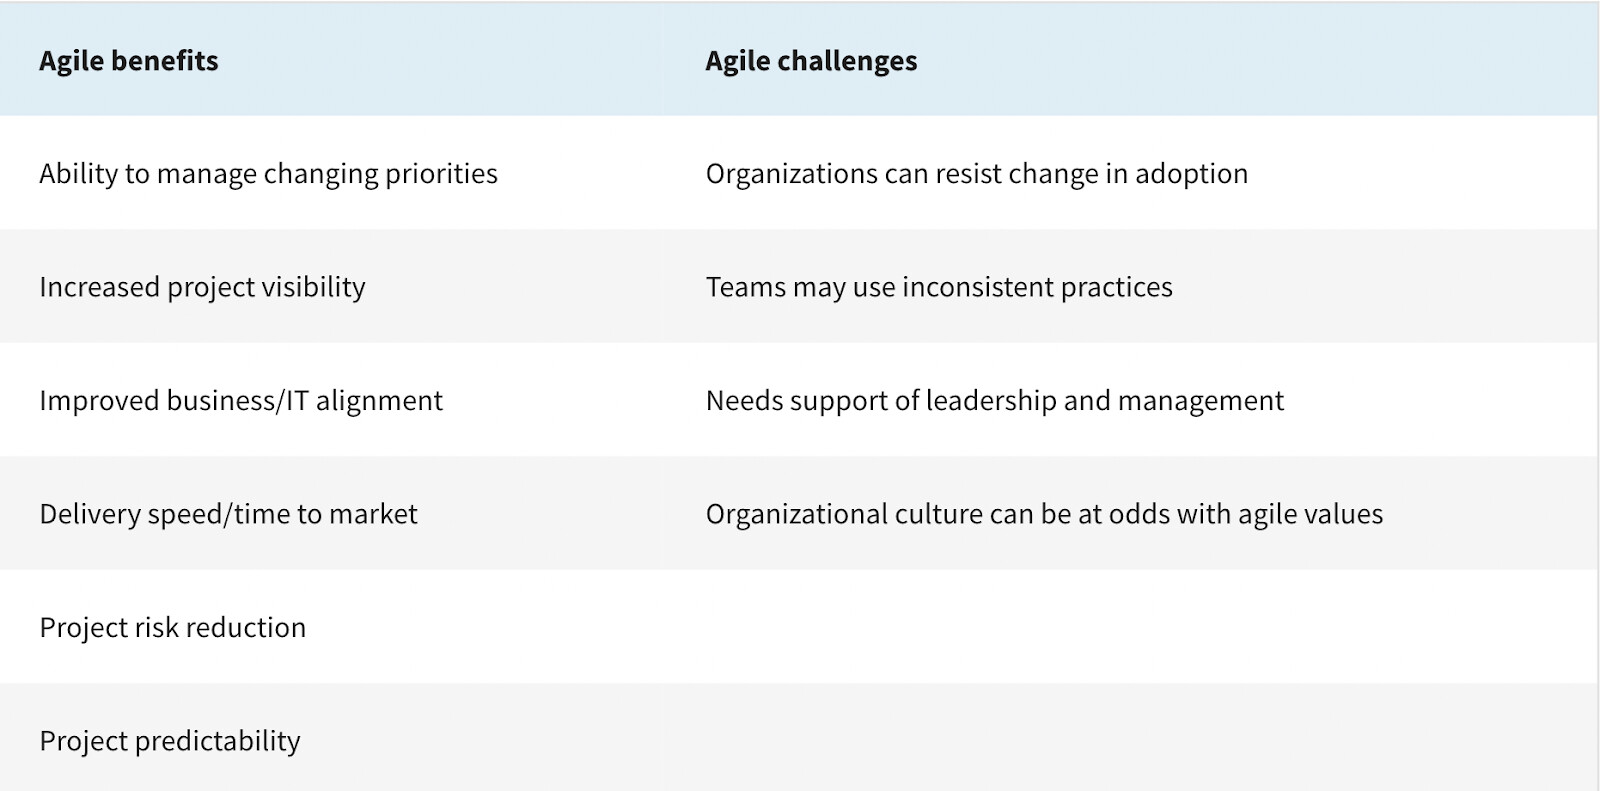The image size is (1600, 791).
Task: Click the "Delivery speed/time to market" cell
Action: [228, 514]
